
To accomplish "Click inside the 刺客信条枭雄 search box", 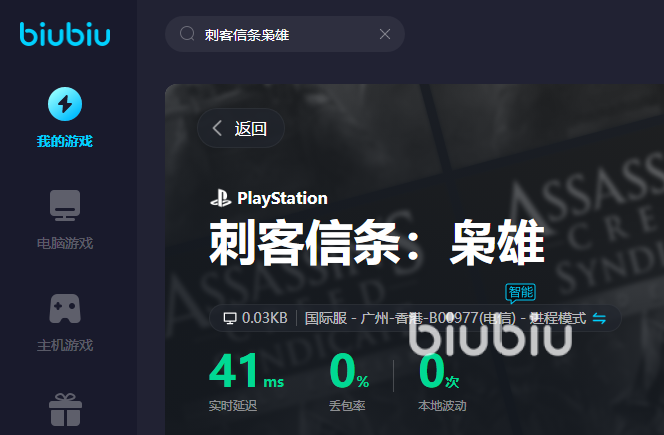I will coord(285,34).
